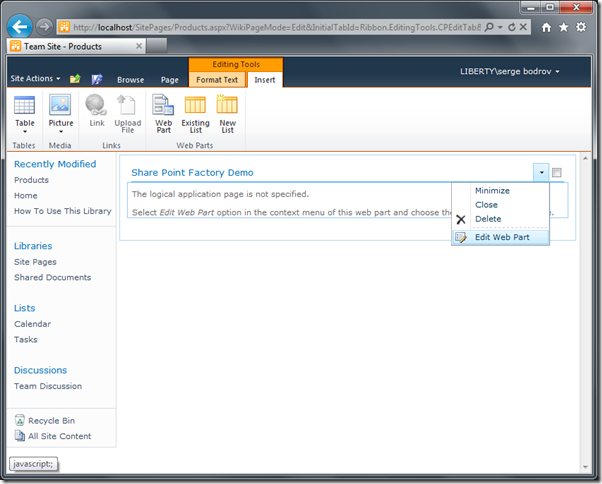Open the Products page link
The height and width of the screenshot is (484, 602).
(31, 180)
